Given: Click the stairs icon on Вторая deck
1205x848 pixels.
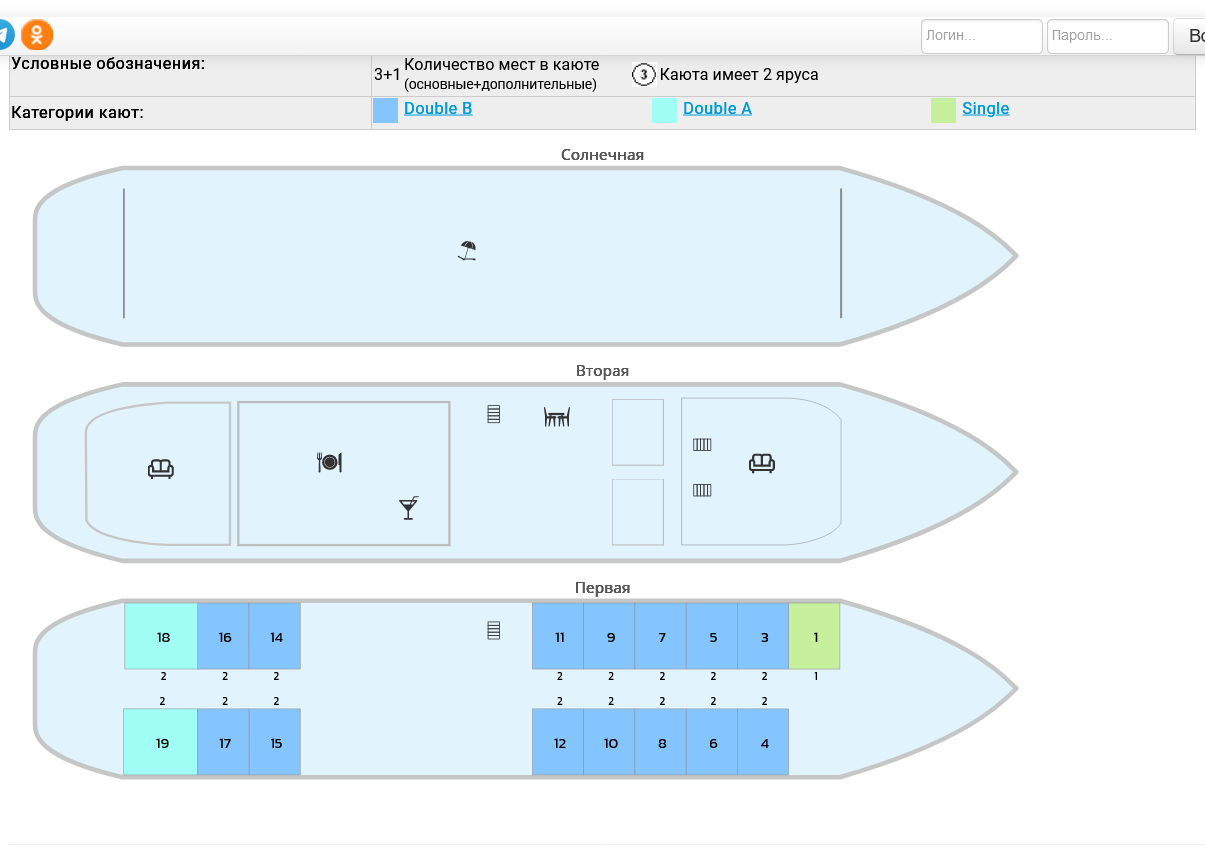Looking at the screenshot, I should pos(493,414).
